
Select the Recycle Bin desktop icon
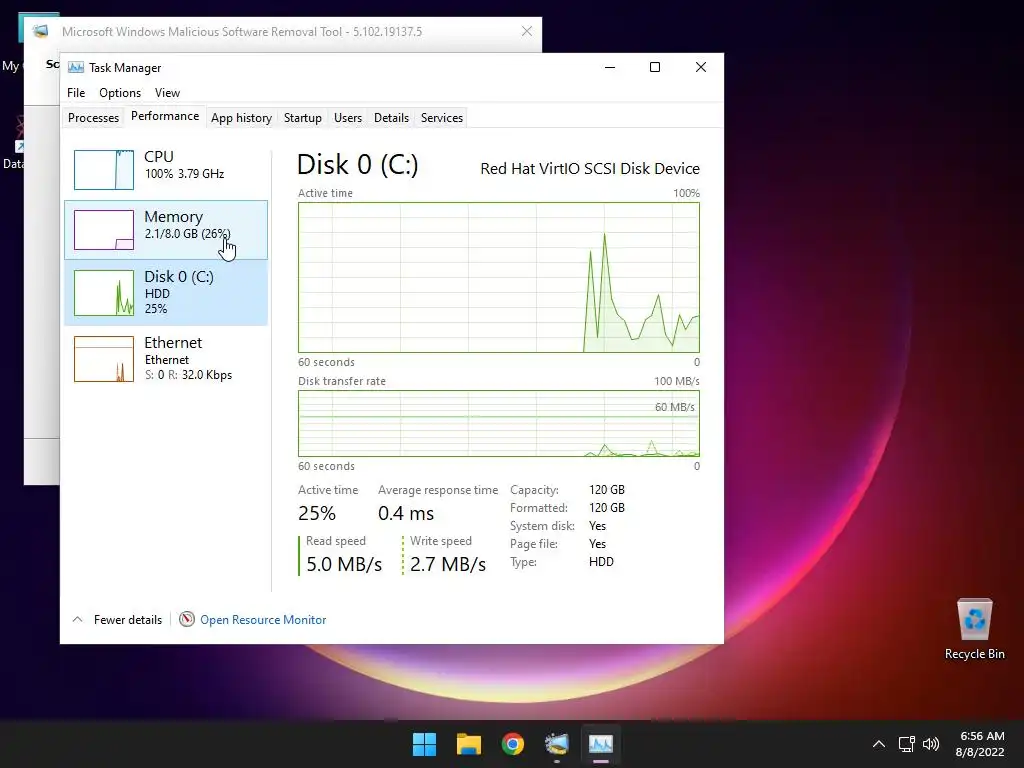click(x=974, y=629)
